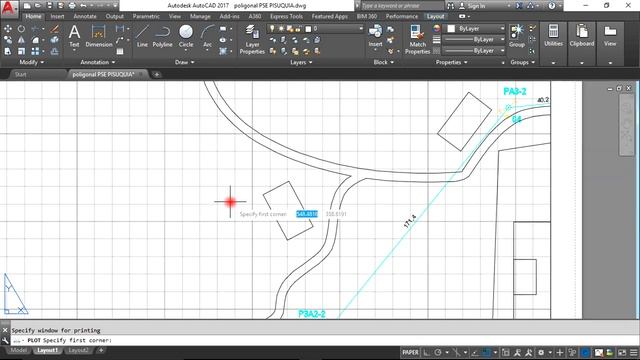Click the Table icon in Annotation panel
Viewport: 640px width, 360px height.
(x=120, y=51)
